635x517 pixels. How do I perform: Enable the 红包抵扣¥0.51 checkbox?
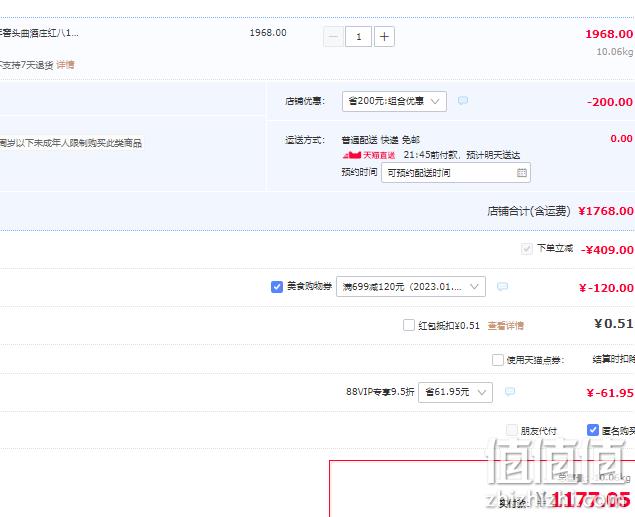(x=409, y=325)
